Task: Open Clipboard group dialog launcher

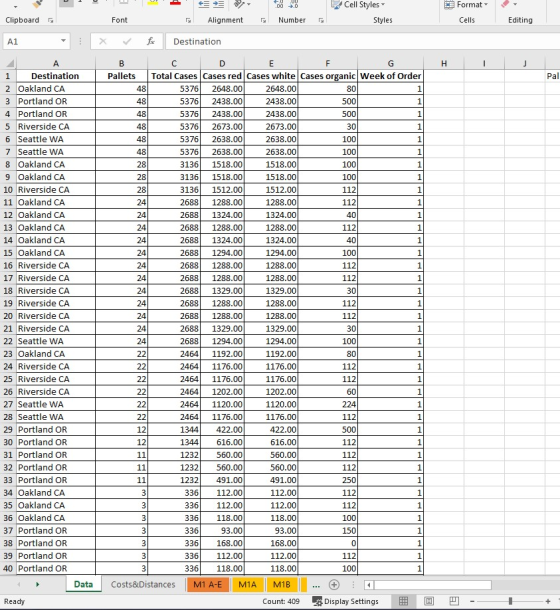Action: (x=51, y=20)
